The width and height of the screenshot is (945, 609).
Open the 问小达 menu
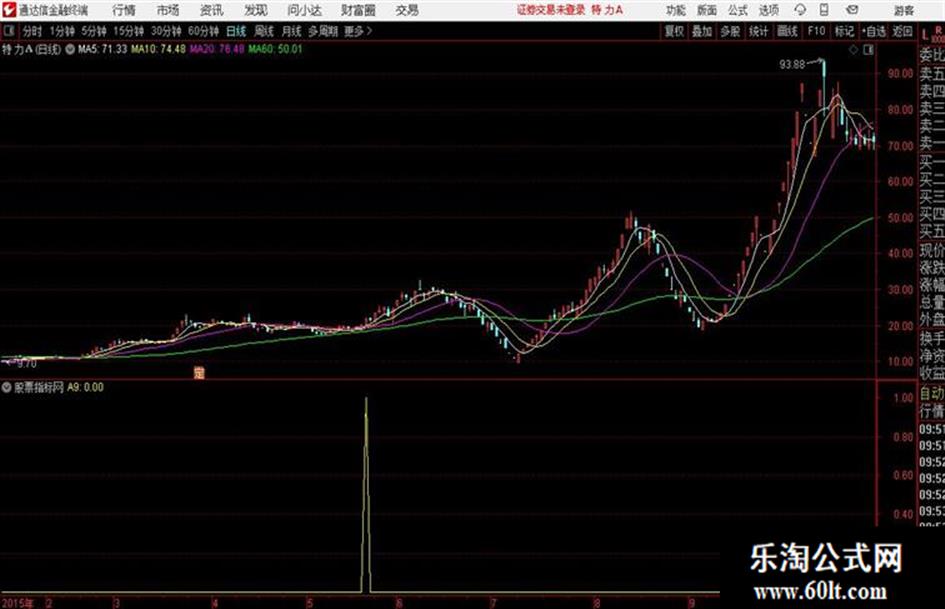click(304, 10)
